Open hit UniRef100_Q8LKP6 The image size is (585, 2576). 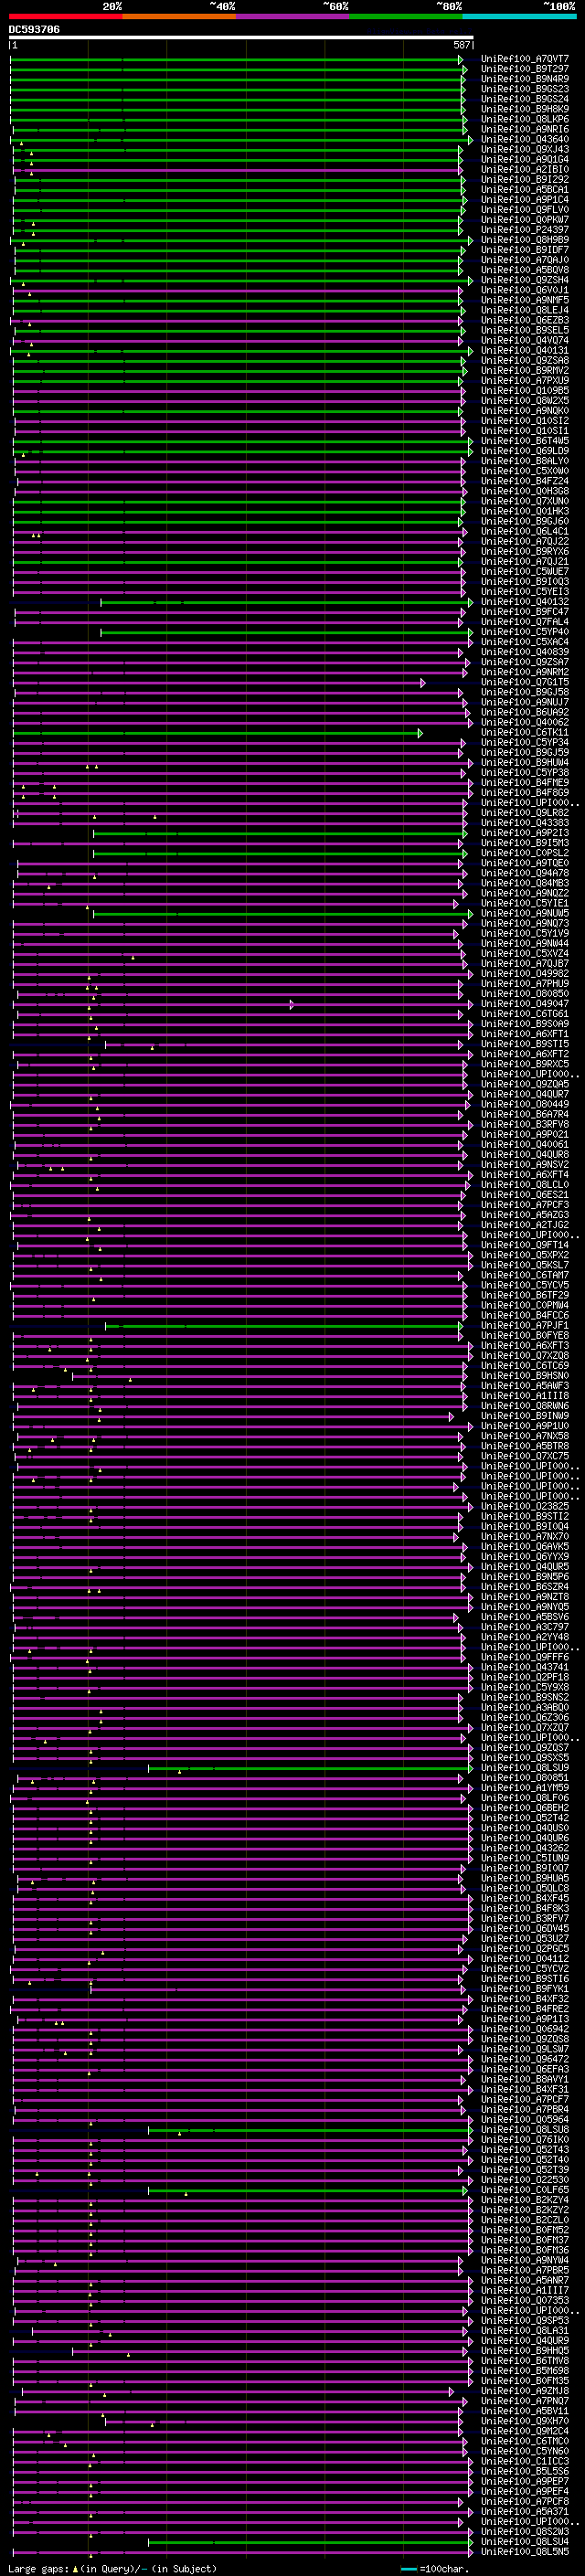click(525, 119)
